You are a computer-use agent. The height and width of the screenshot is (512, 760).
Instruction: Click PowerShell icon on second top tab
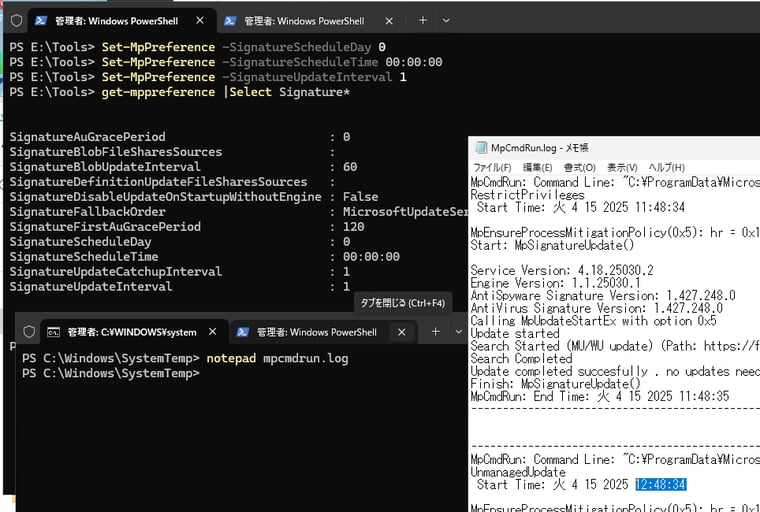230,20
